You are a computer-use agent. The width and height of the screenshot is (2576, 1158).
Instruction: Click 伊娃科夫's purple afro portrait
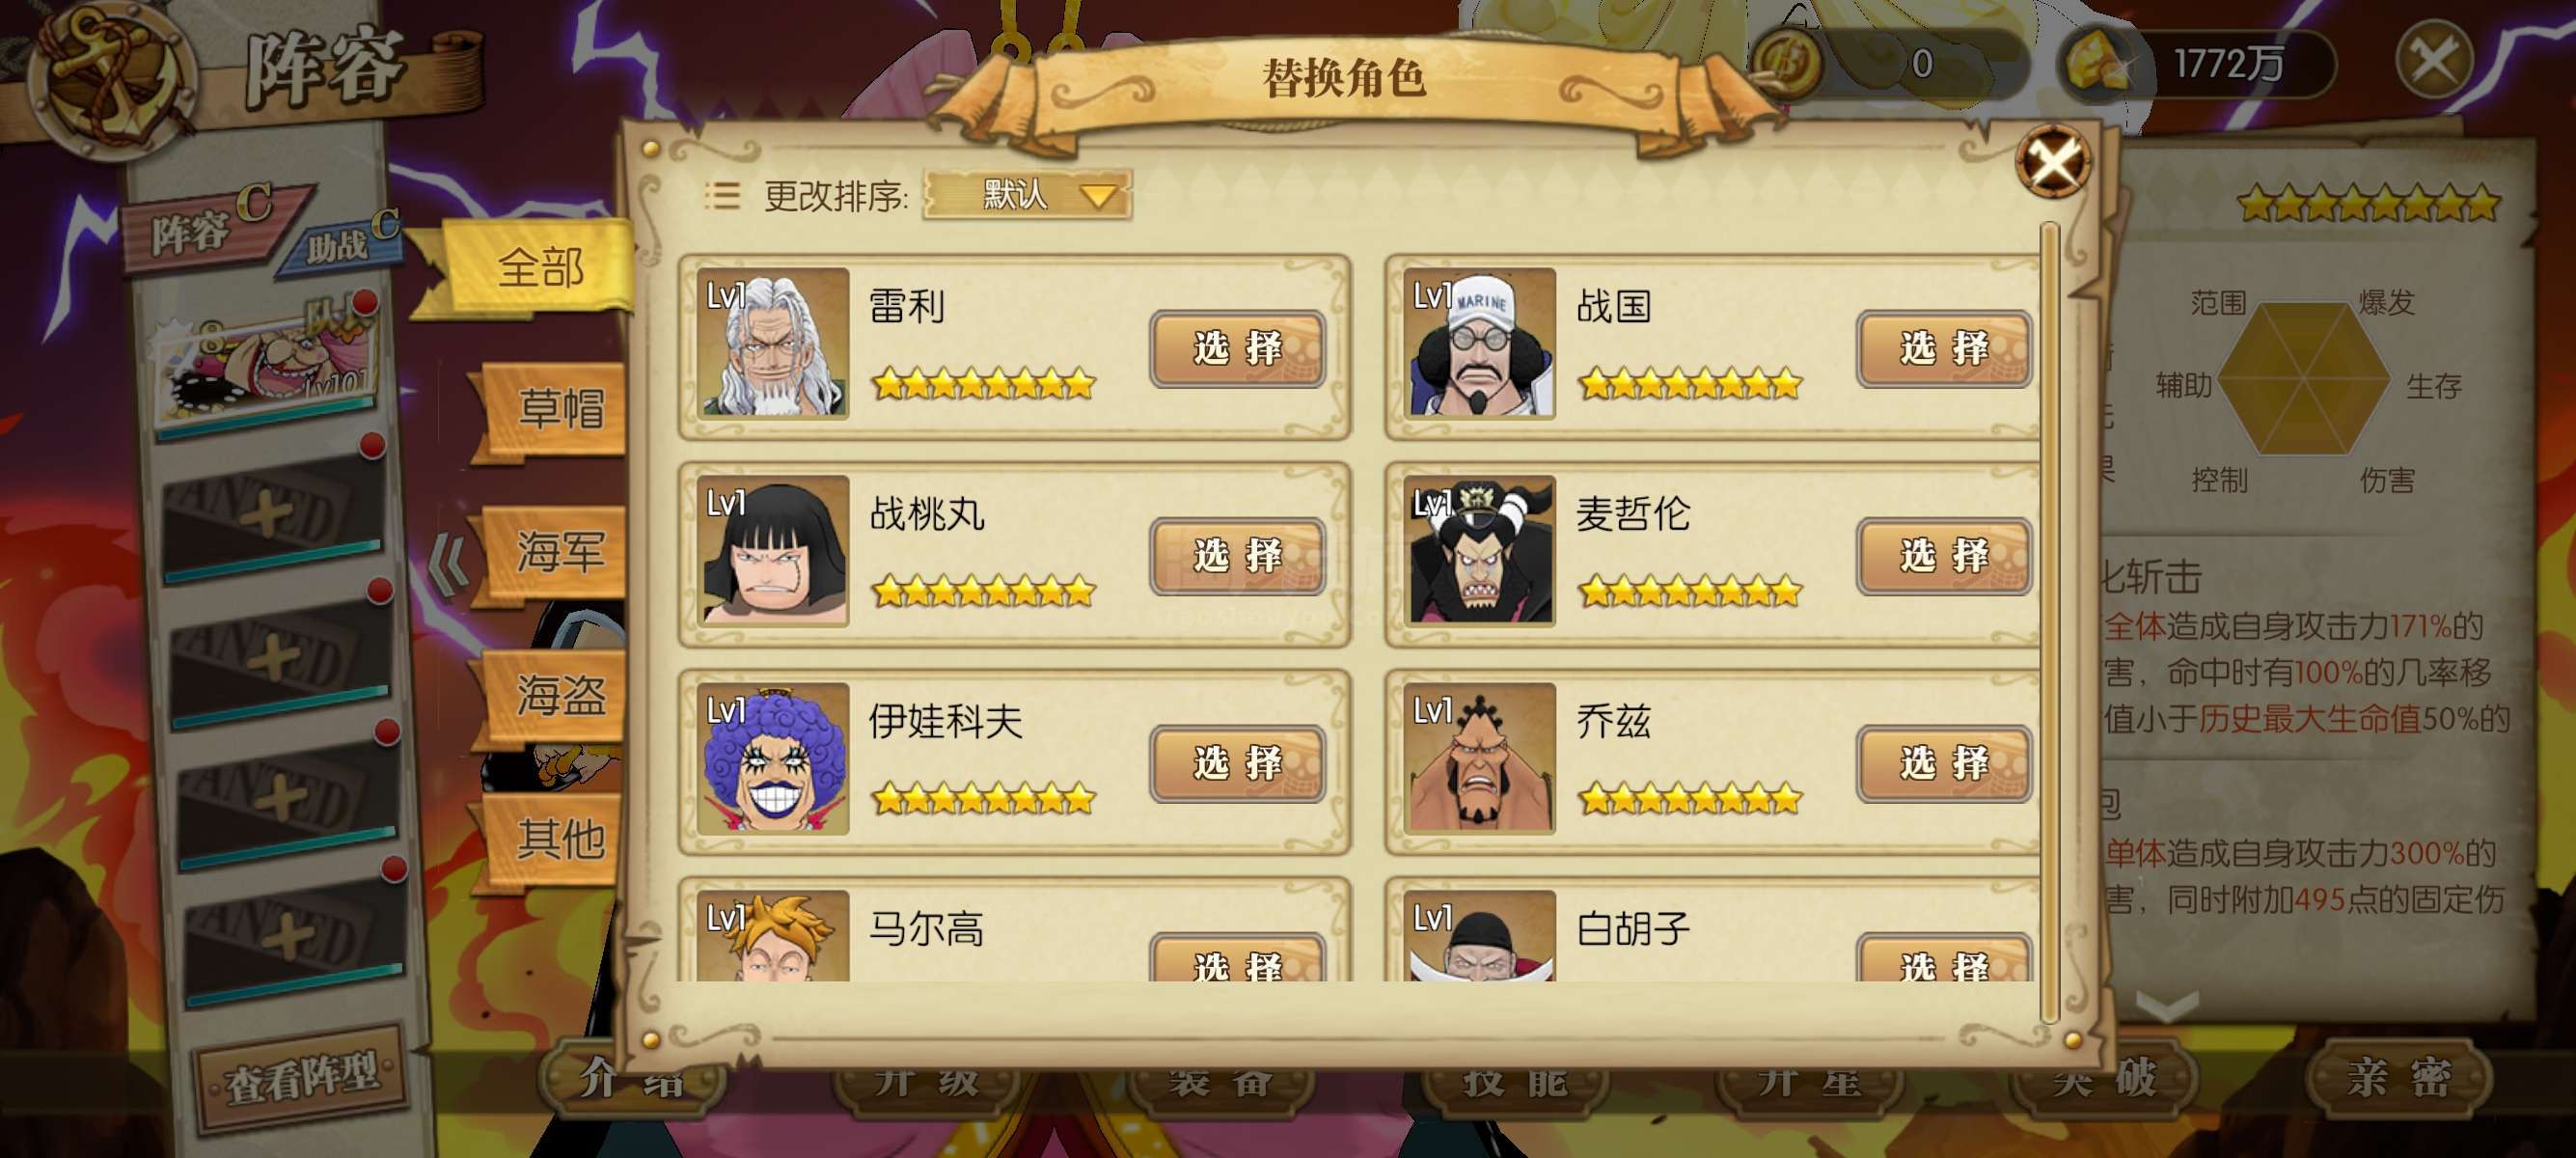[x=773, y=758]
